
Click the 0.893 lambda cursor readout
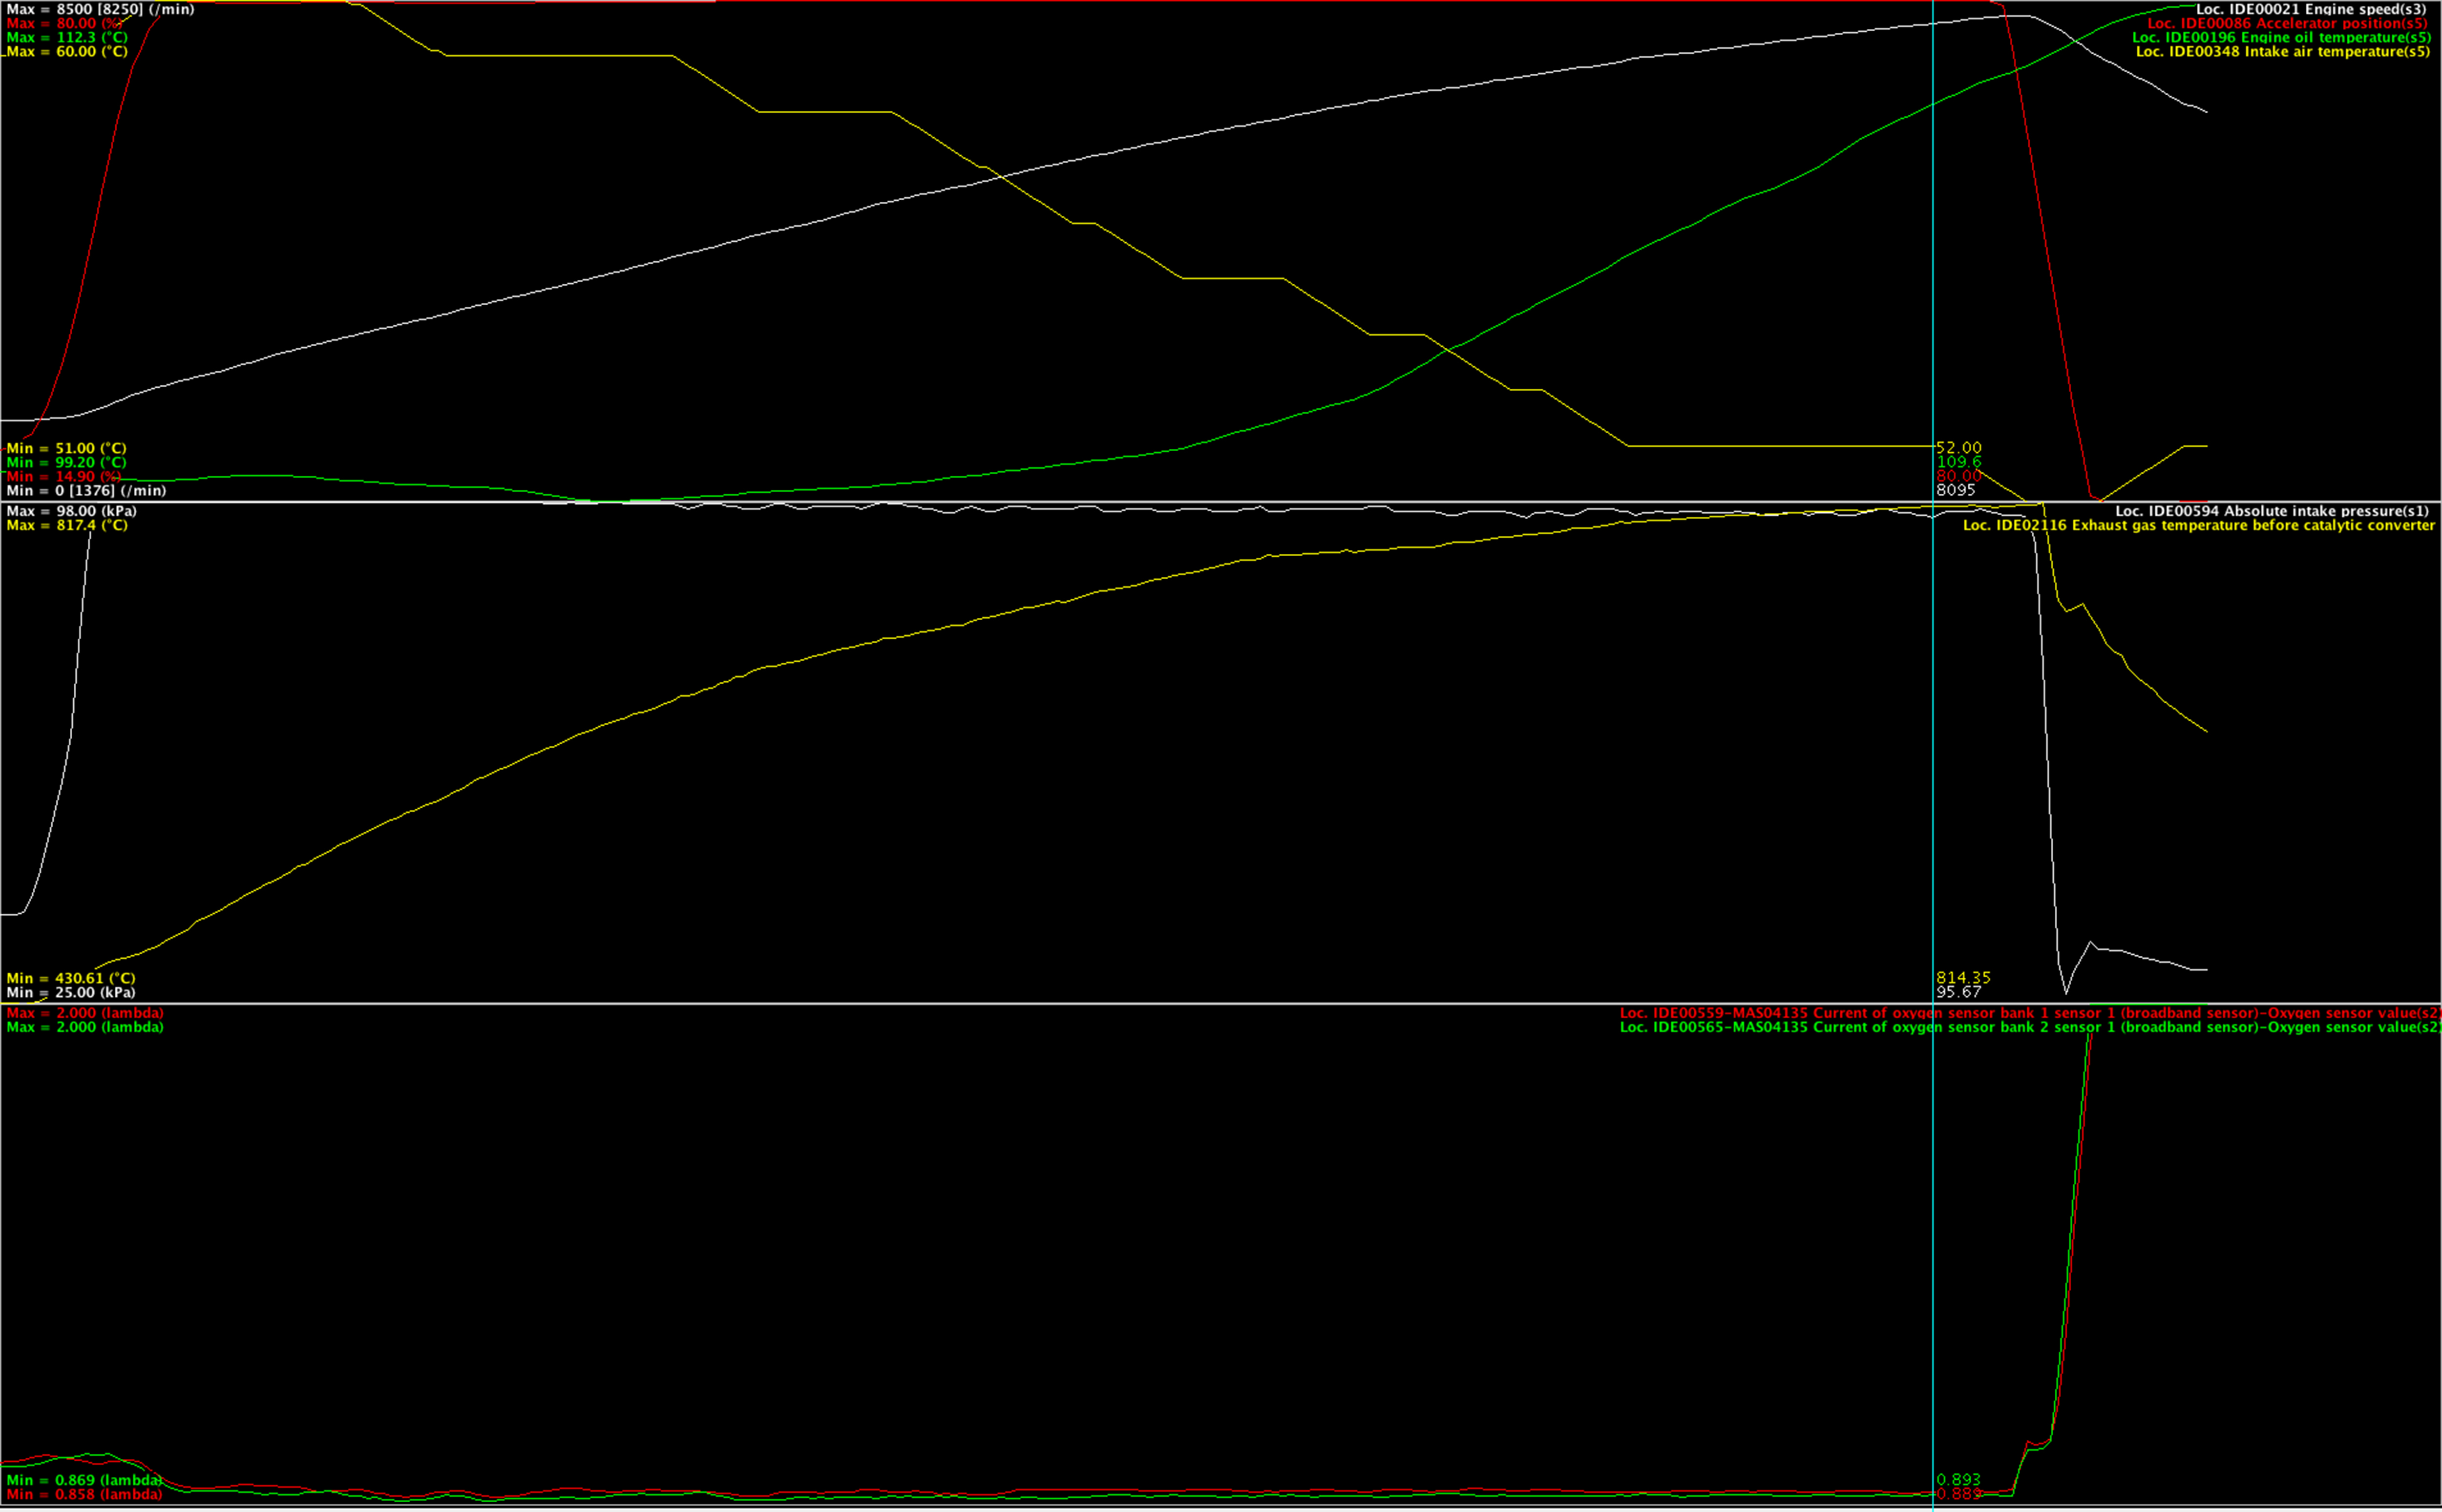[1958, 1480]
